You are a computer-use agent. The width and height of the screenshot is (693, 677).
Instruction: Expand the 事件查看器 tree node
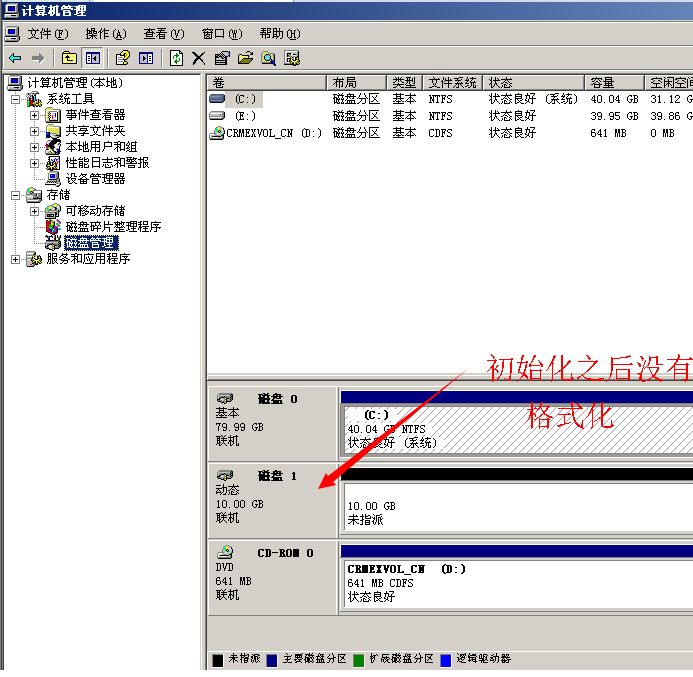pos(34,115)
